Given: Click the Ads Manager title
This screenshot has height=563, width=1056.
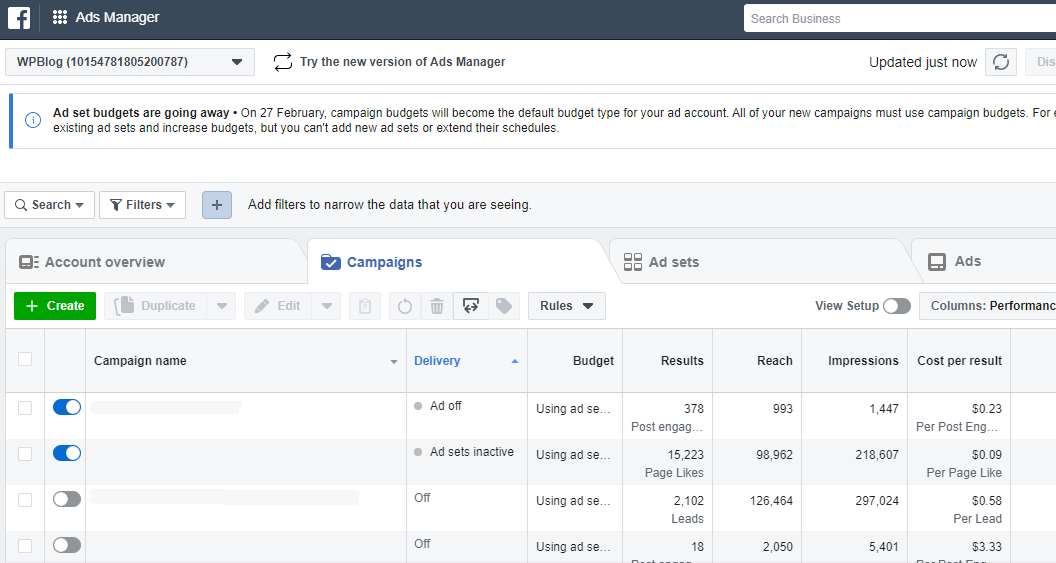Looking at the screenshot, I should [x=117, y=18].
